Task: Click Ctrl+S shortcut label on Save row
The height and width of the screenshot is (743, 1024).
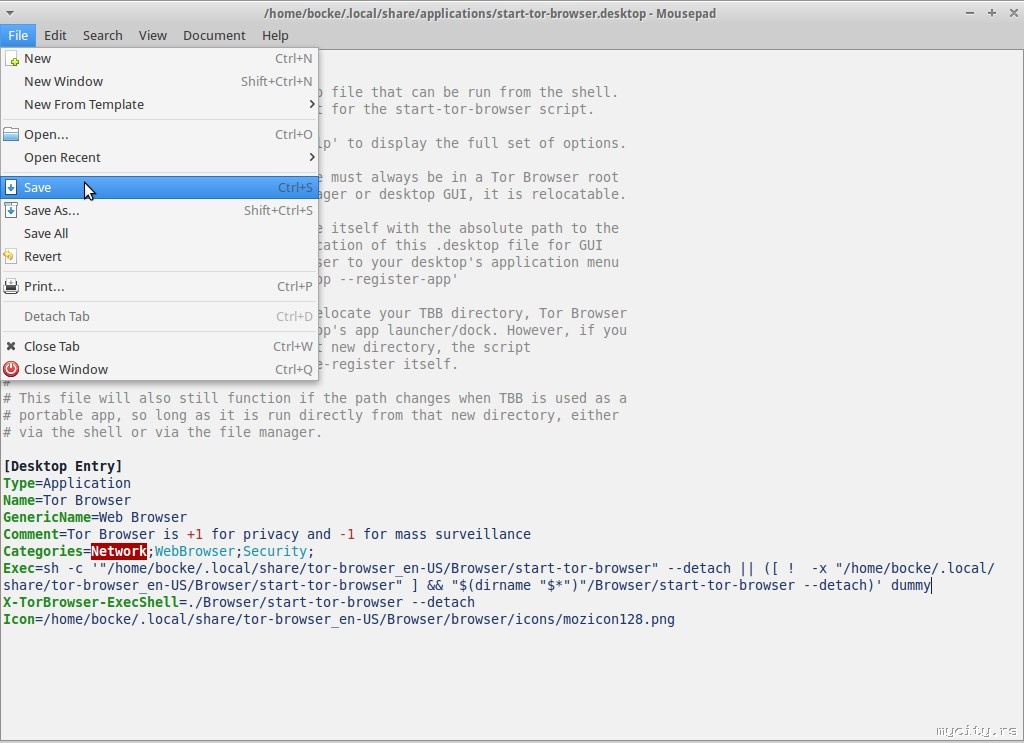Action: pos(295,187)
